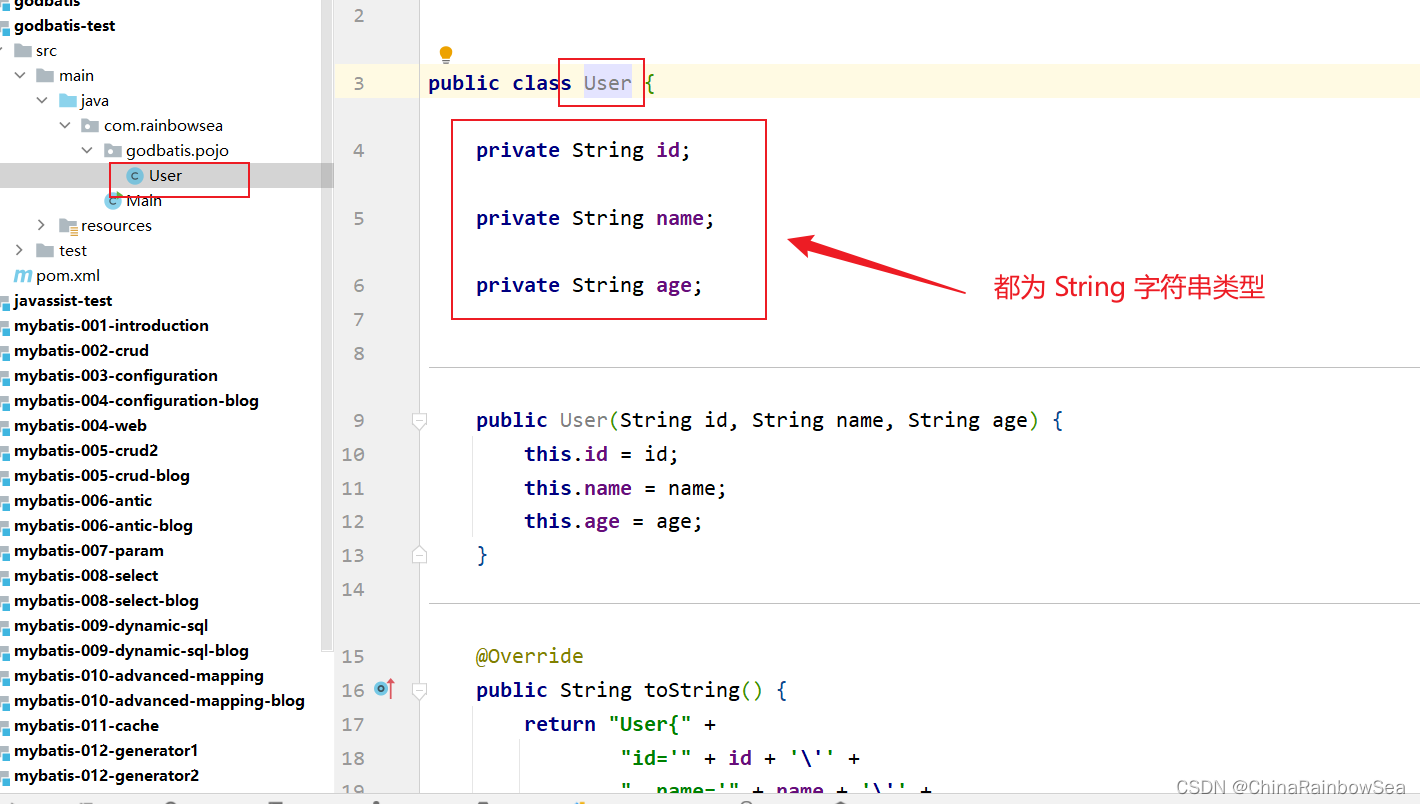Collapse the com.rainbowsea package chevron
Image resolution: width=1420 pixels, height=804 pixels.
pyautogui.click(x=65, y=125)
